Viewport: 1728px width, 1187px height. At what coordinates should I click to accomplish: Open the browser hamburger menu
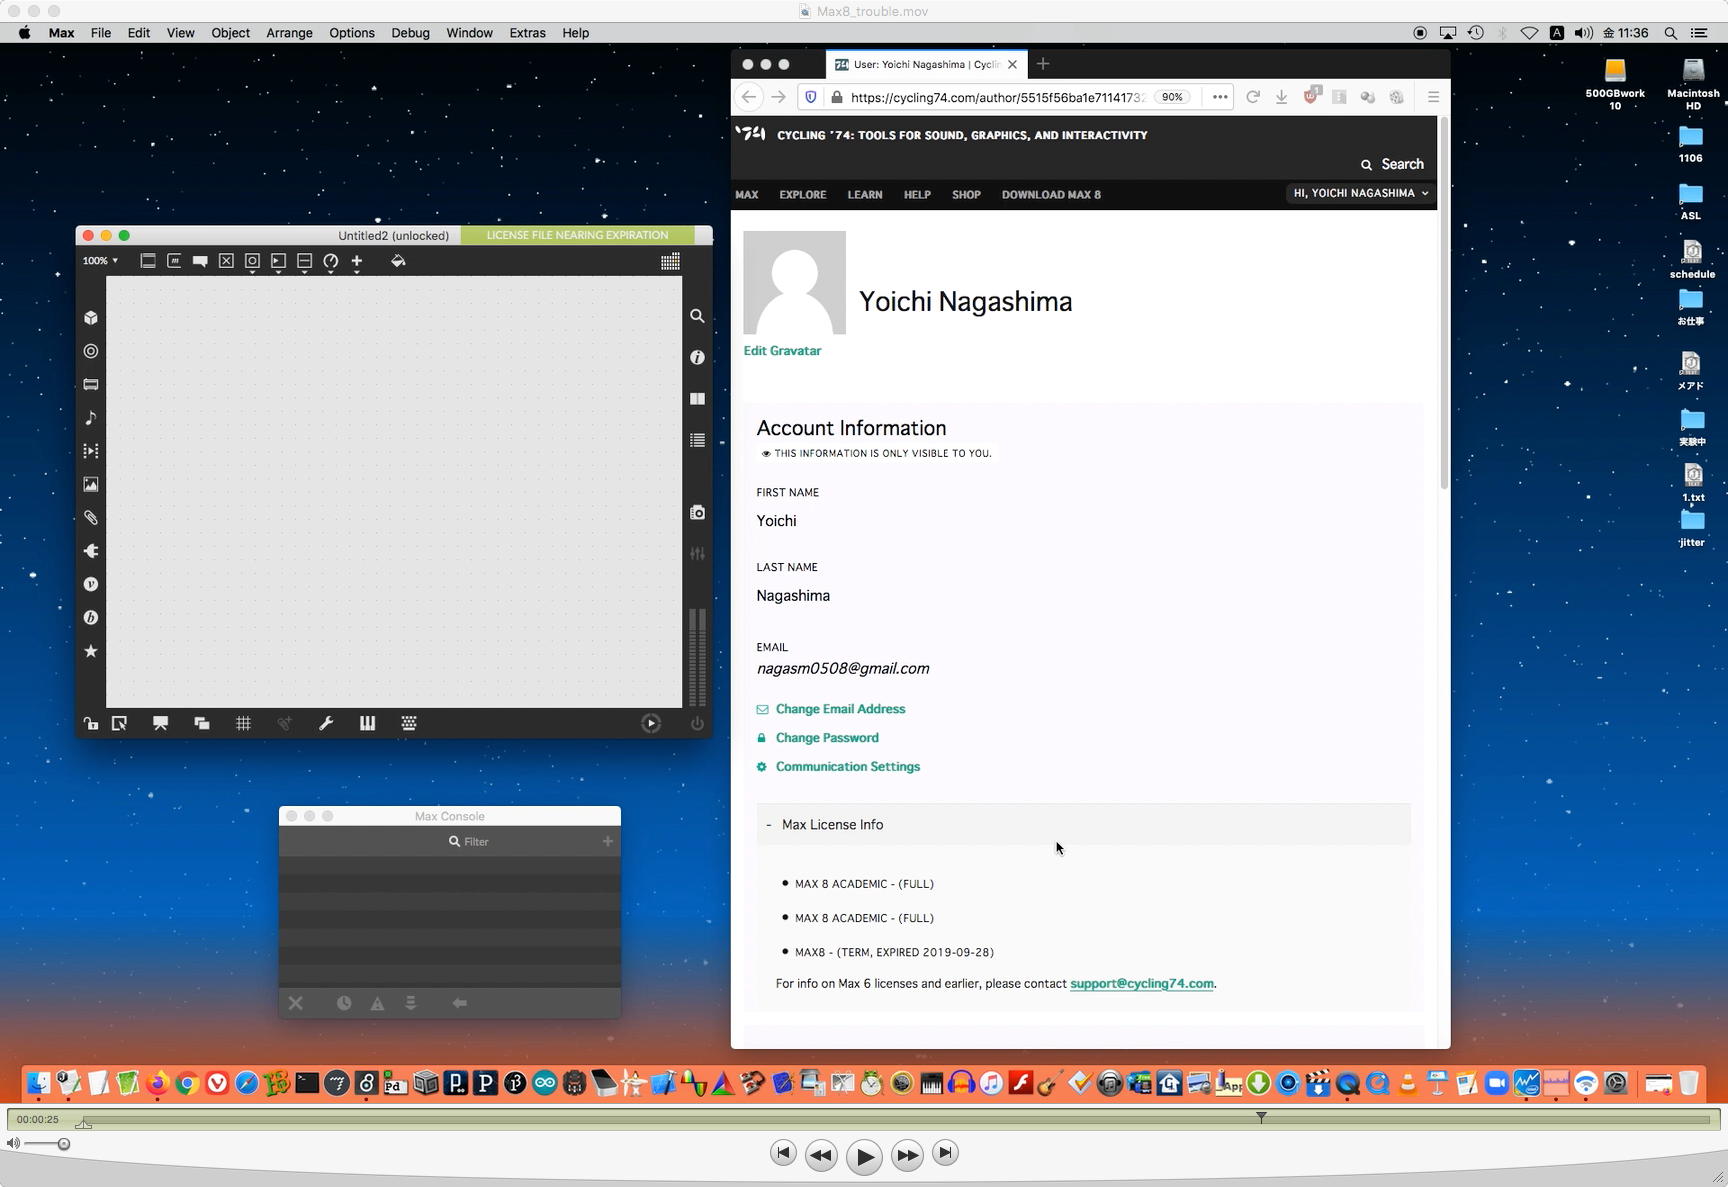[x=1433, y=97]
